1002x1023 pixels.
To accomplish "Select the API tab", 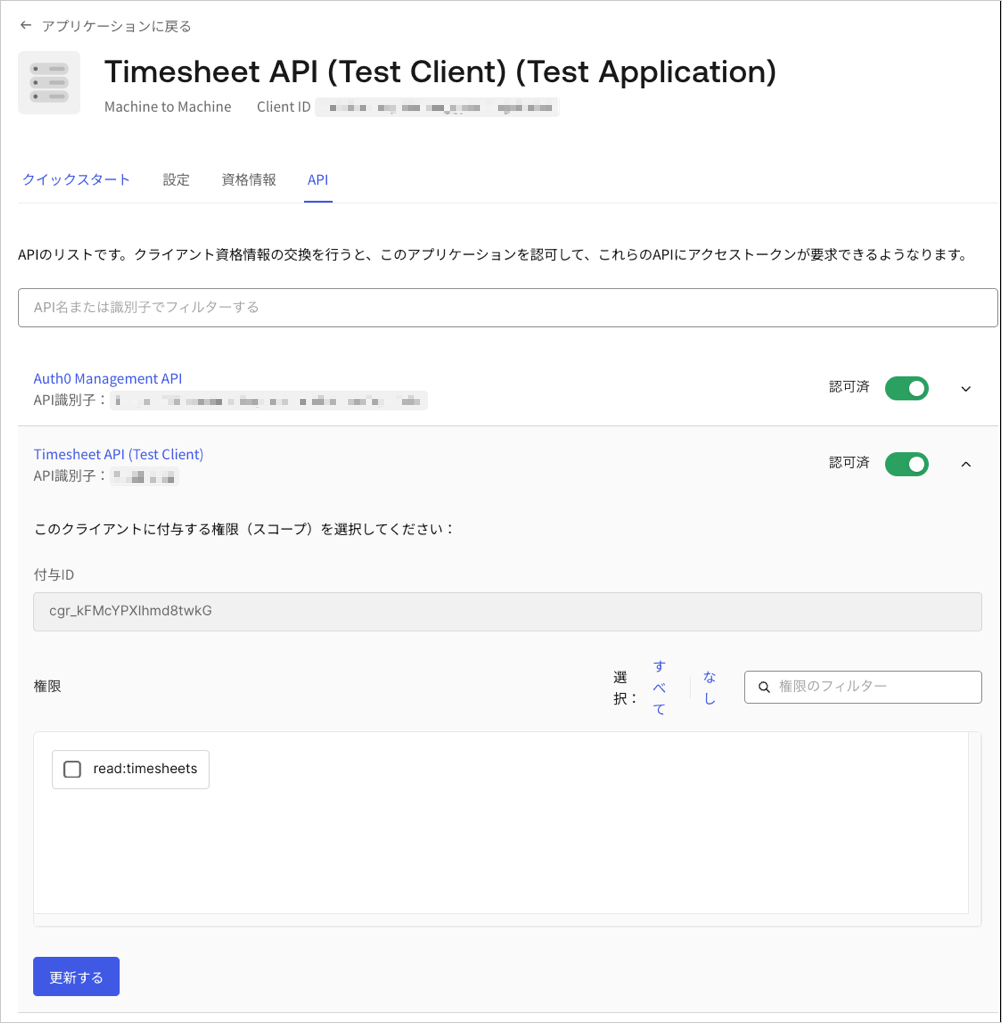I will pos(318,179).
